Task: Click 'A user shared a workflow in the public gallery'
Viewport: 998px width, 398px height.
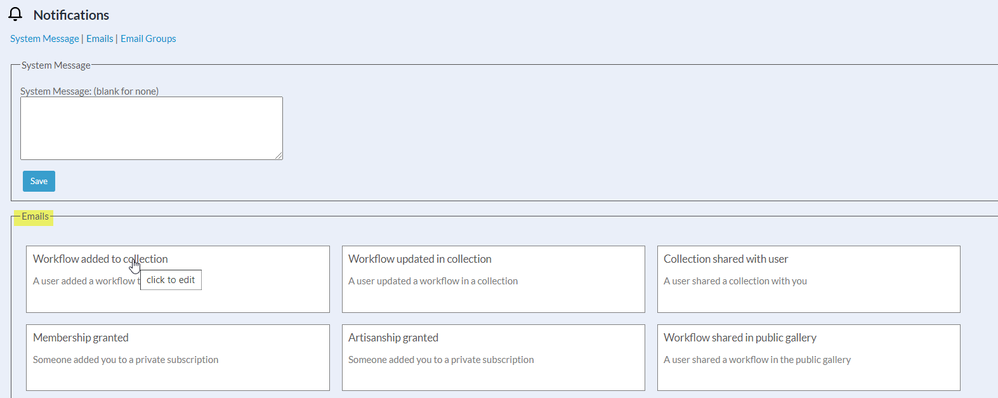Action: (x=757, y=360)
